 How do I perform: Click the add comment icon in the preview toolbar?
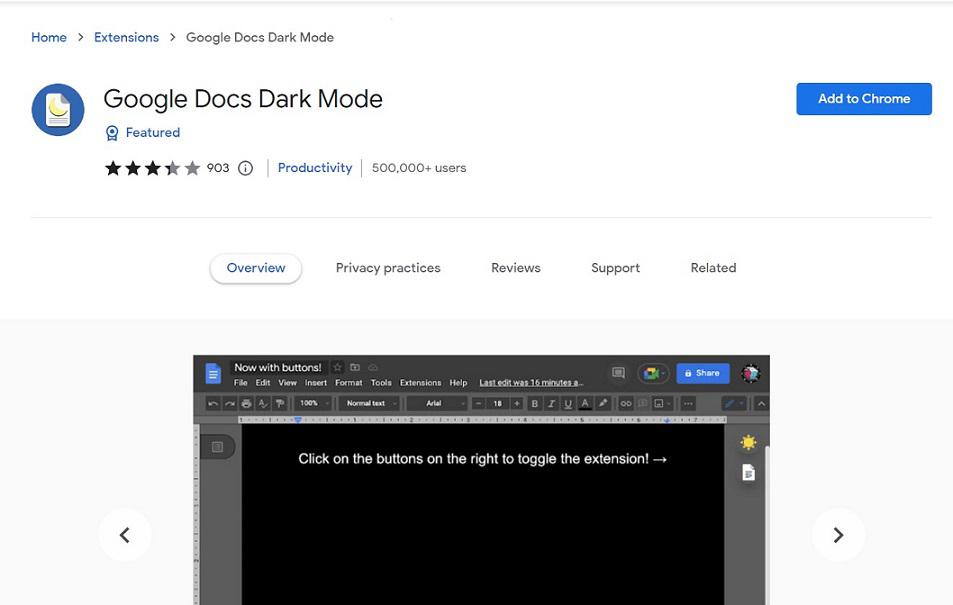[642, 403]
